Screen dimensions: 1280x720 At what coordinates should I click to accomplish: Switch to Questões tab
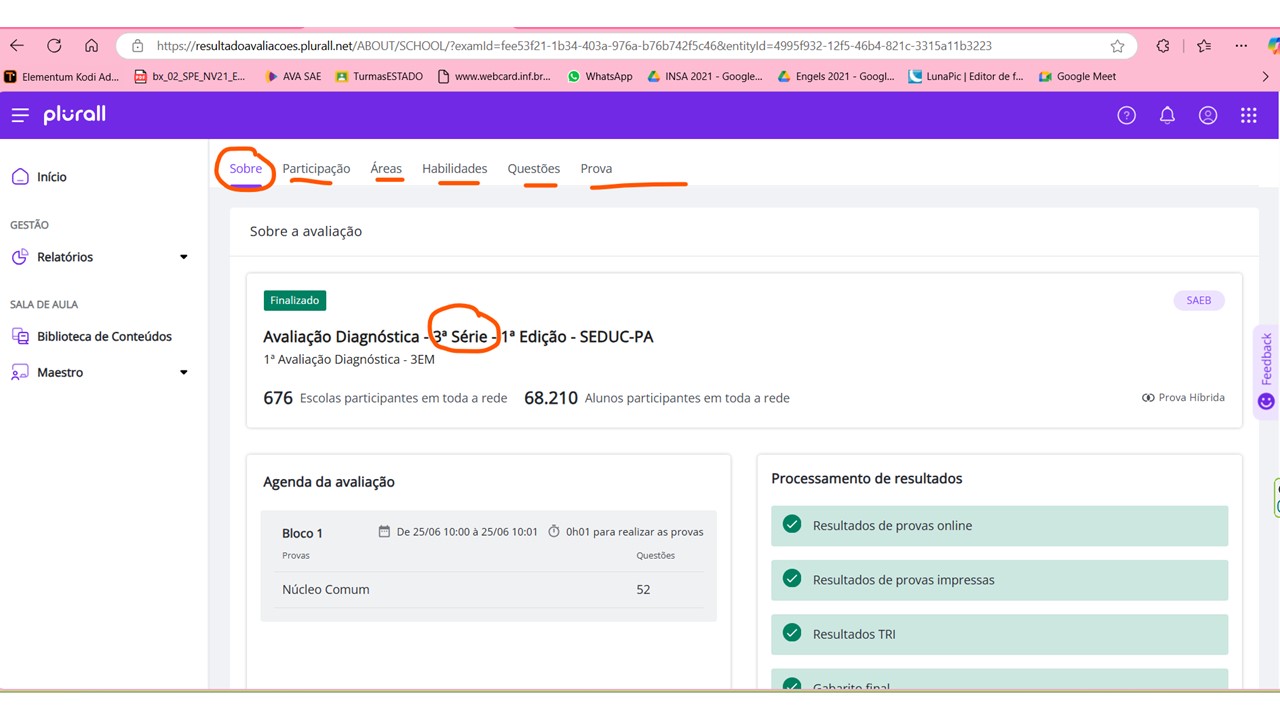(x=533, y=168)
